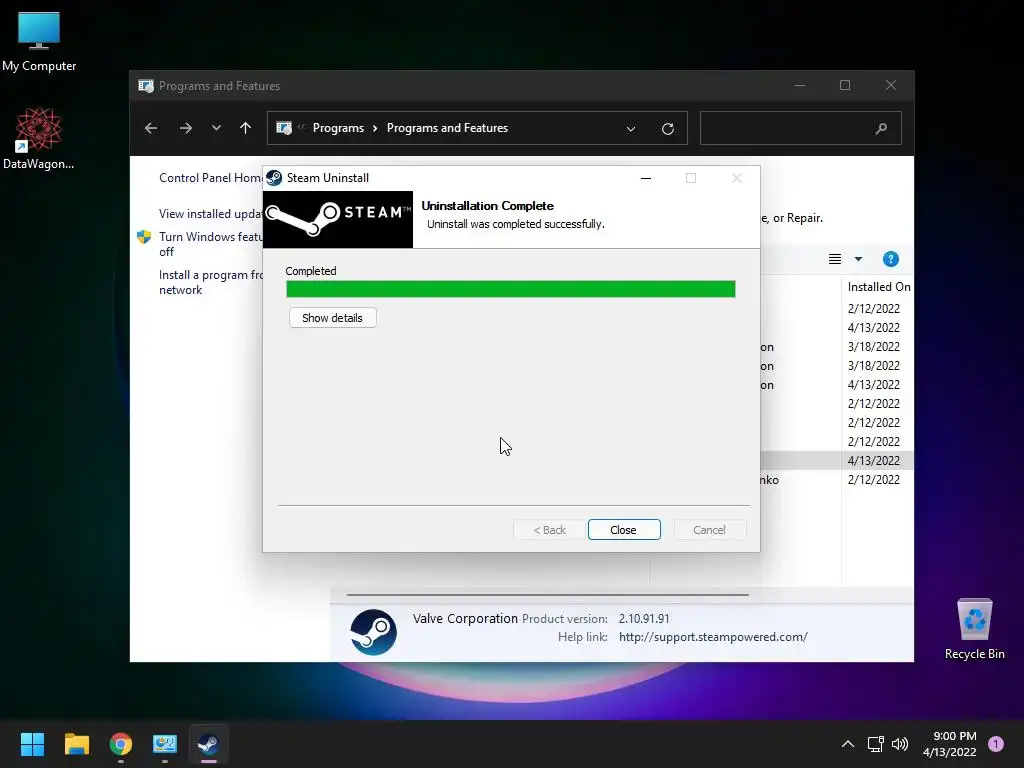Screen dimensions: 1024x768
Task: Go up one level with the Up arrow
Action: [246, 128]
